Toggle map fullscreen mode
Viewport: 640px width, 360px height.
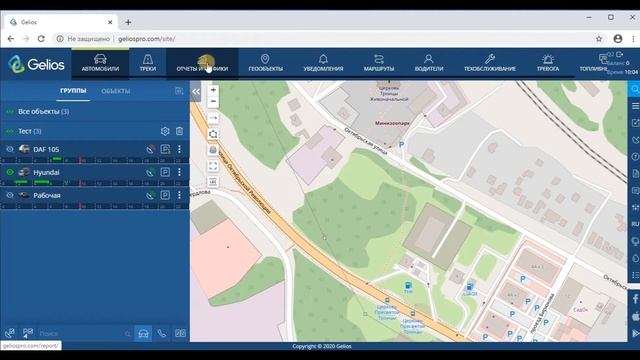pyautogui.click(x=213, y=166)
